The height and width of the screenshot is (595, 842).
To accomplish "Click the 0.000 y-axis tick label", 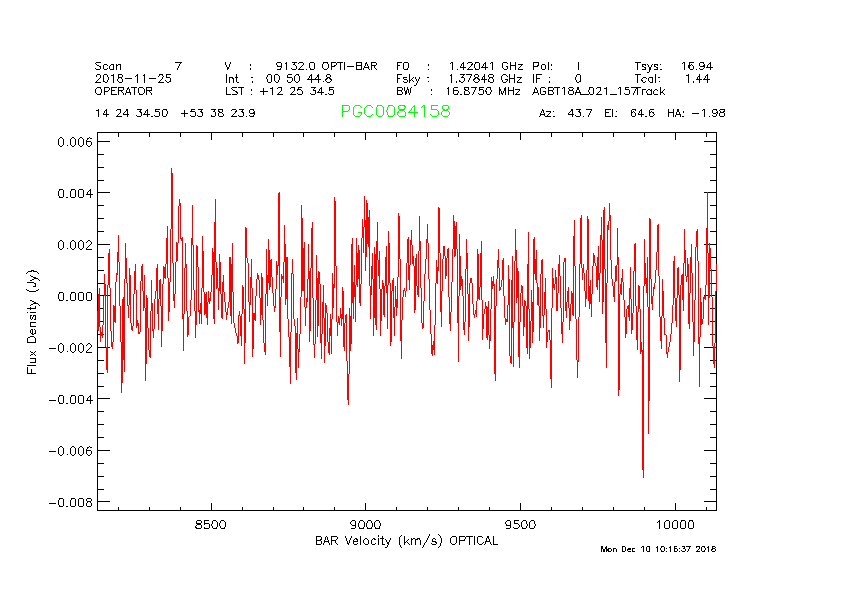I will click(72, 296).
